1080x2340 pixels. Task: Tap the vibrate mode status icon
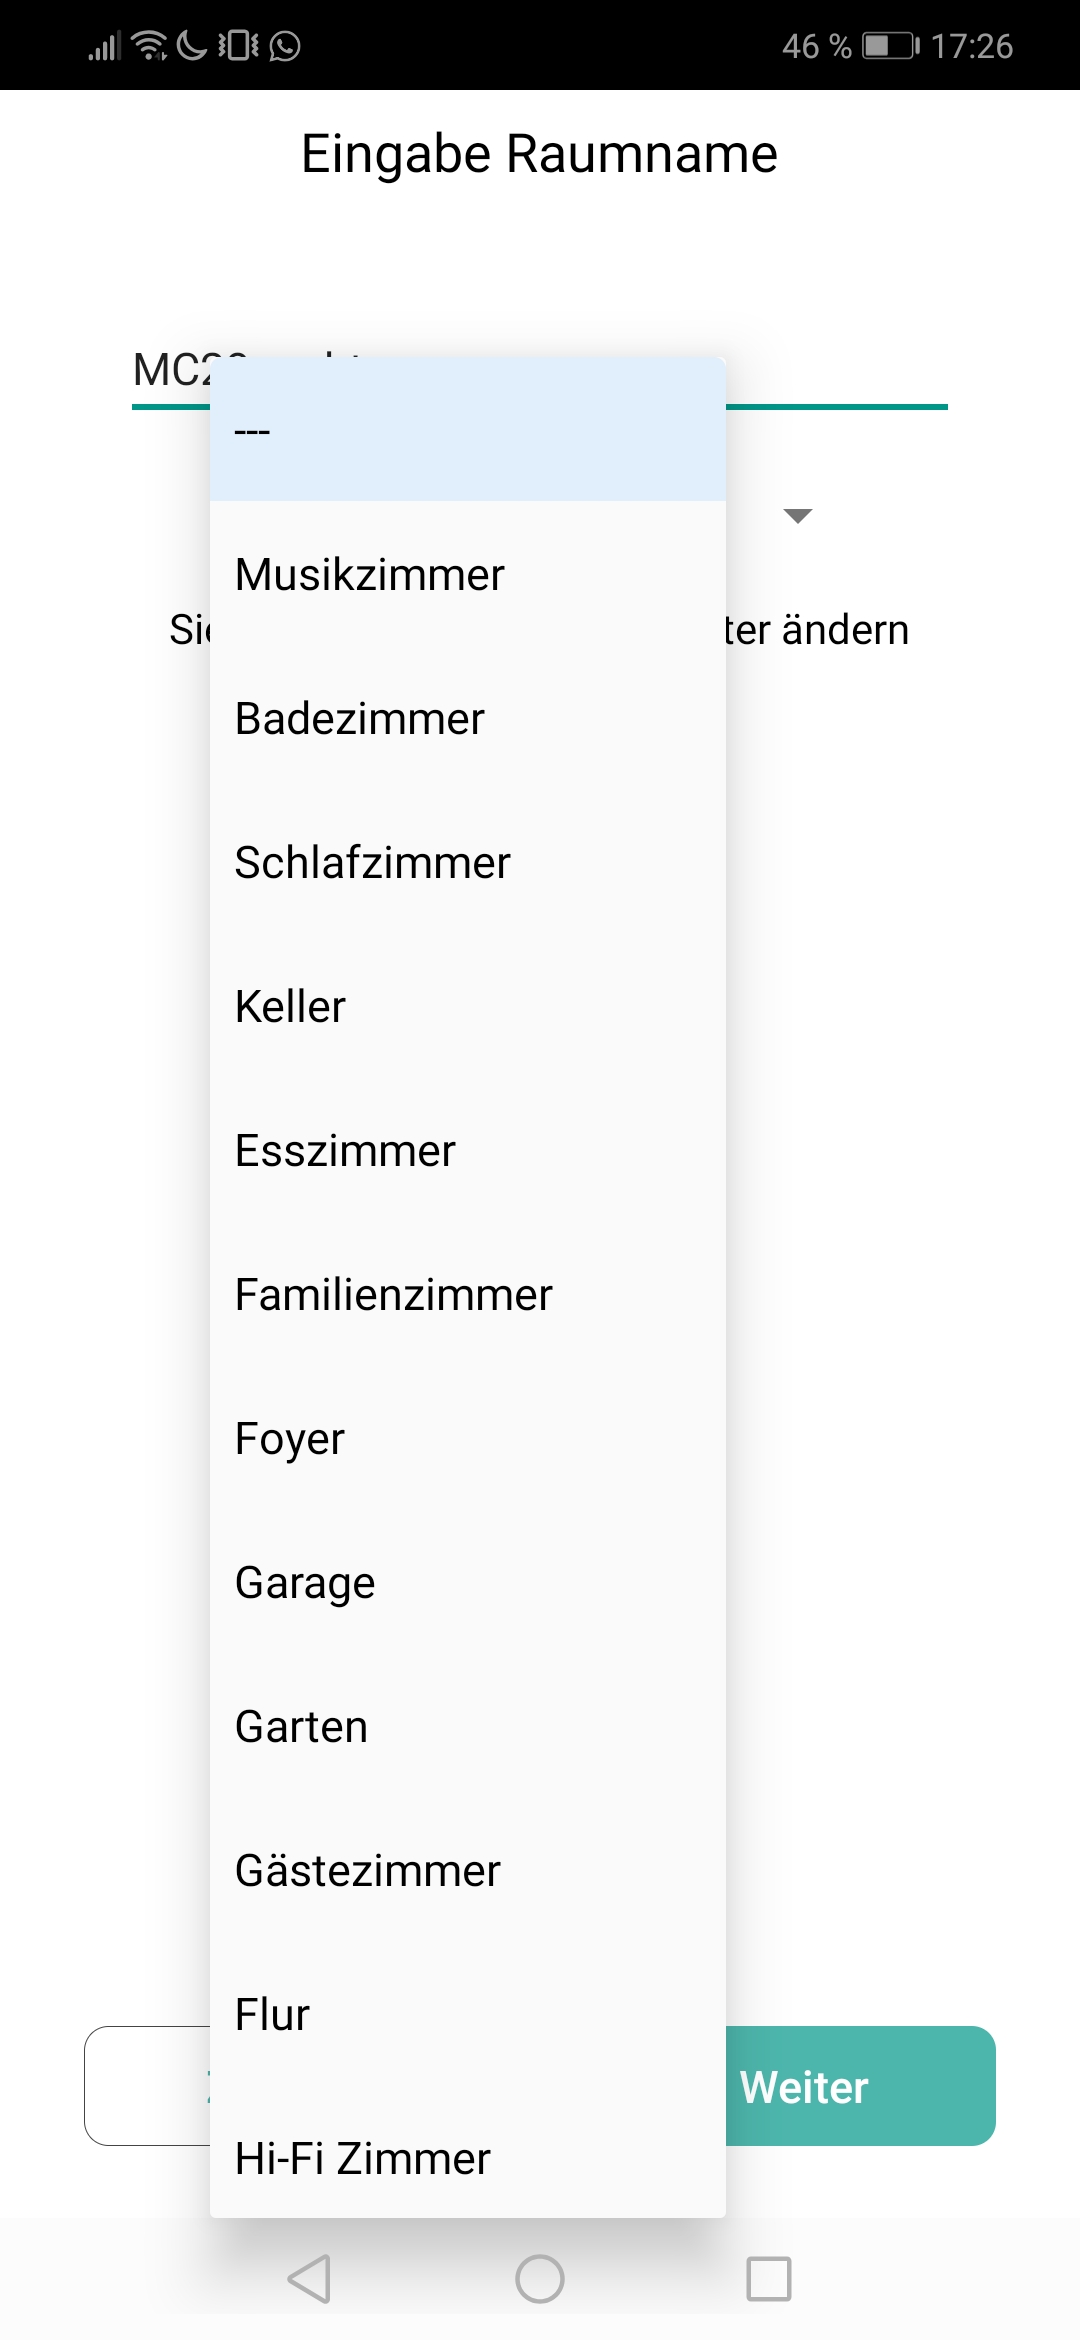click(238, 46)
